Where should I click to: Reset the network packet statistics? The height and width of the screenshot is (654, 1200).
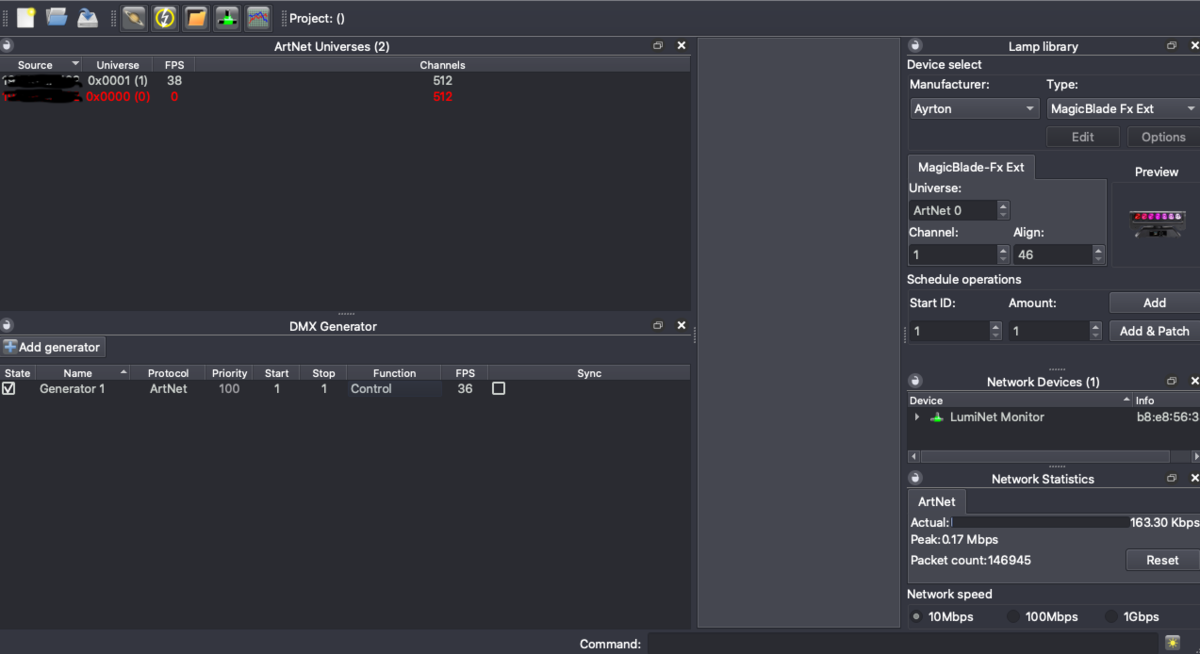[1162, 560]
